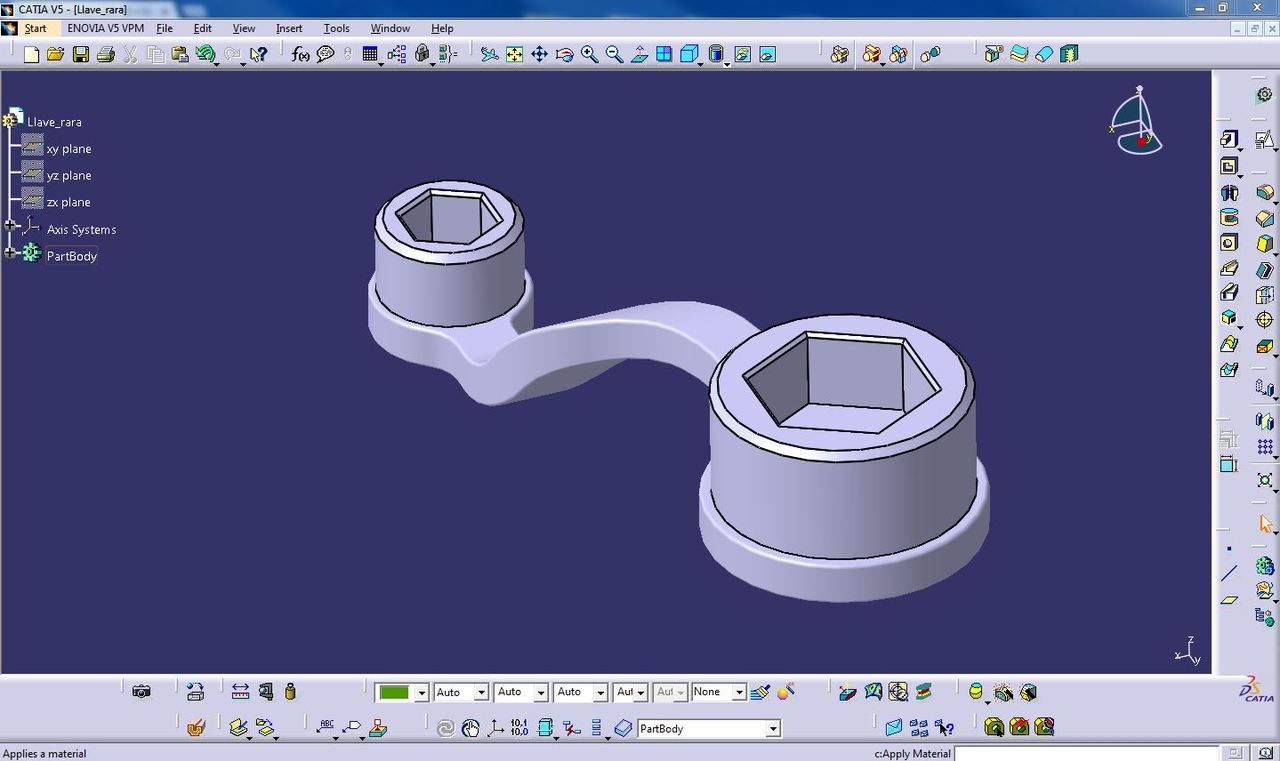Click the Zoom In magnifier icon
The height and width of the screenshot is (761, 1280).
coord(589,54)
